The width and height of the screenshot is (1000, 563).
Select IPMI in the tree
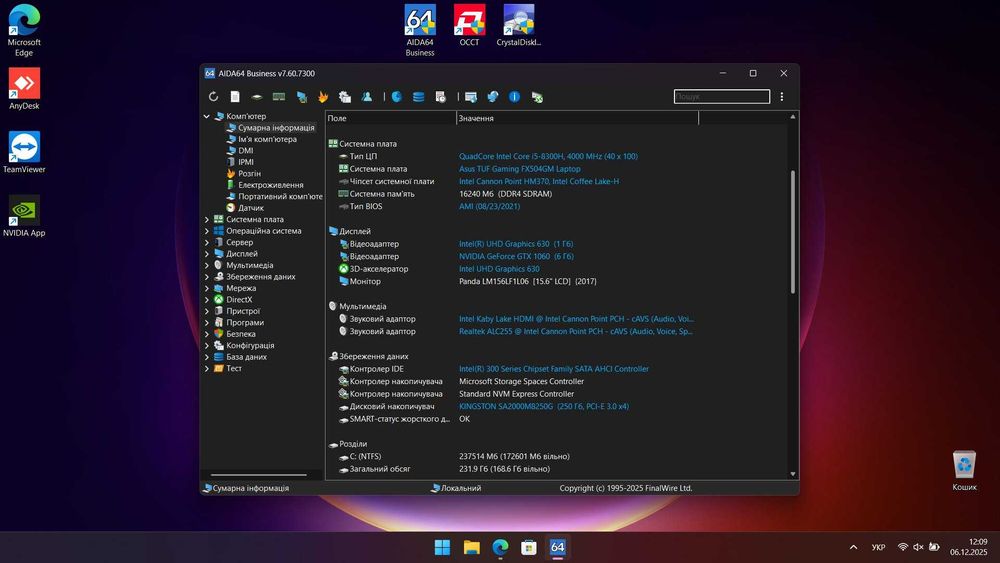(246, 162)
